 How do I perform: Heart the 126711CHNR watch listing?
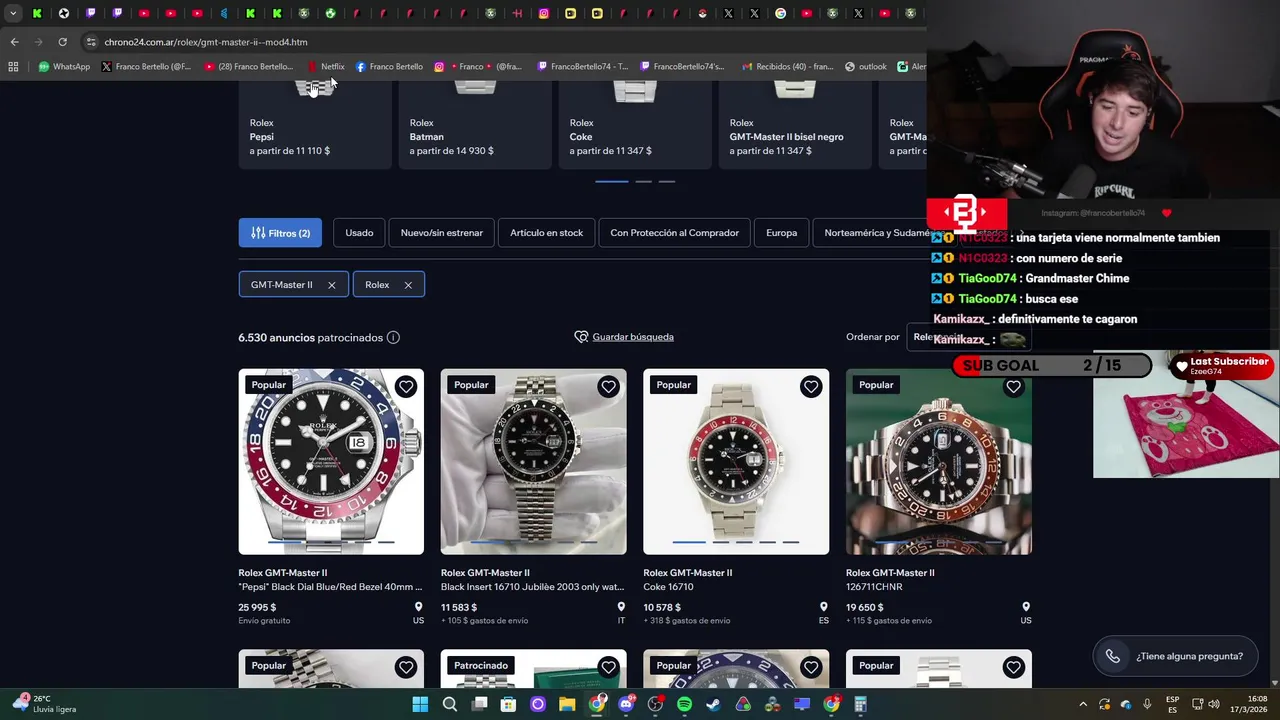1013,387
